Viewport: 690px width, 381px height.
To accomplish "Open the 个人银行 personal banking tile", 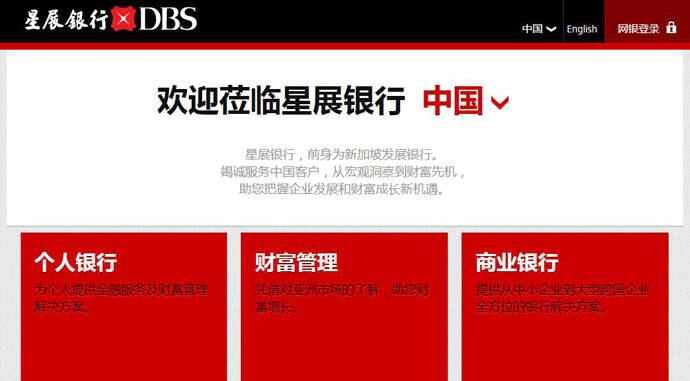I will point(124,307).
